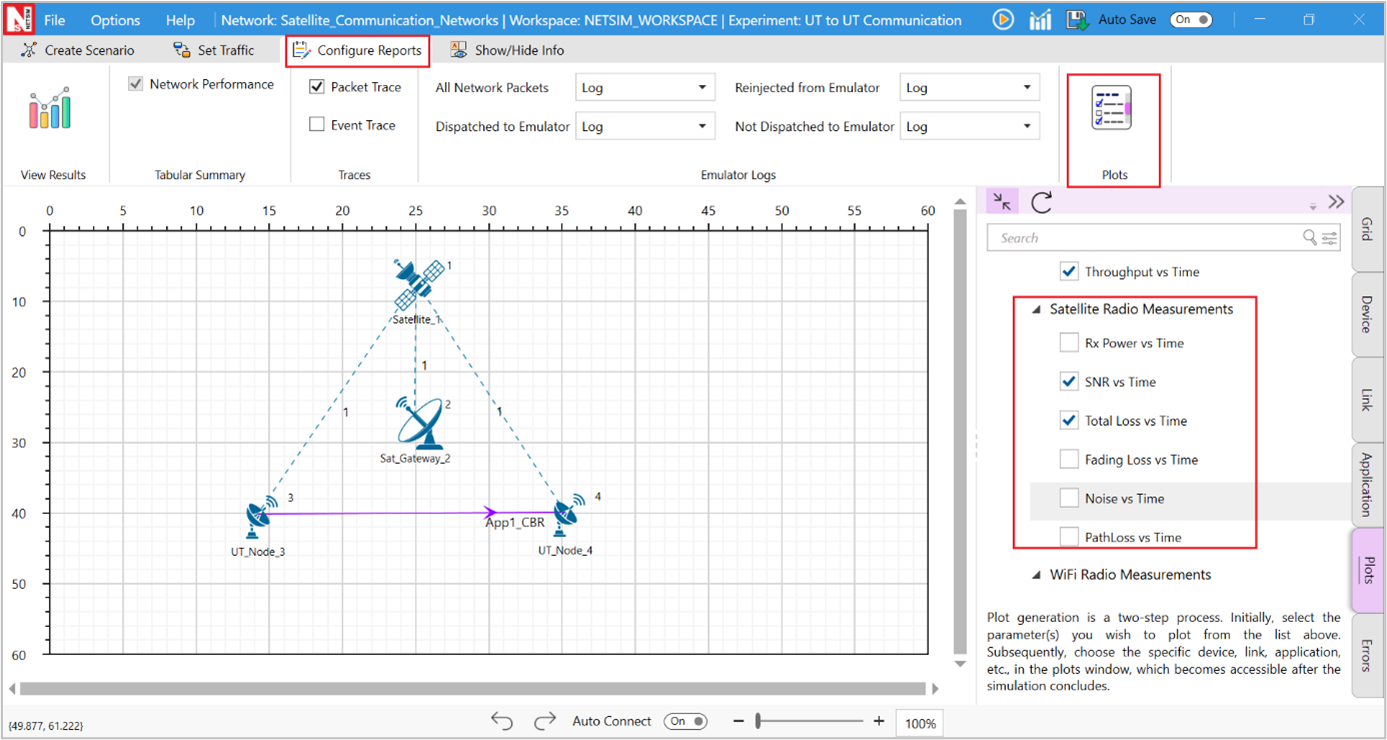Open the Reinjected from Emulator dropdown
The width and height of the screenshot is (1387, 740).
coord(968,88)
